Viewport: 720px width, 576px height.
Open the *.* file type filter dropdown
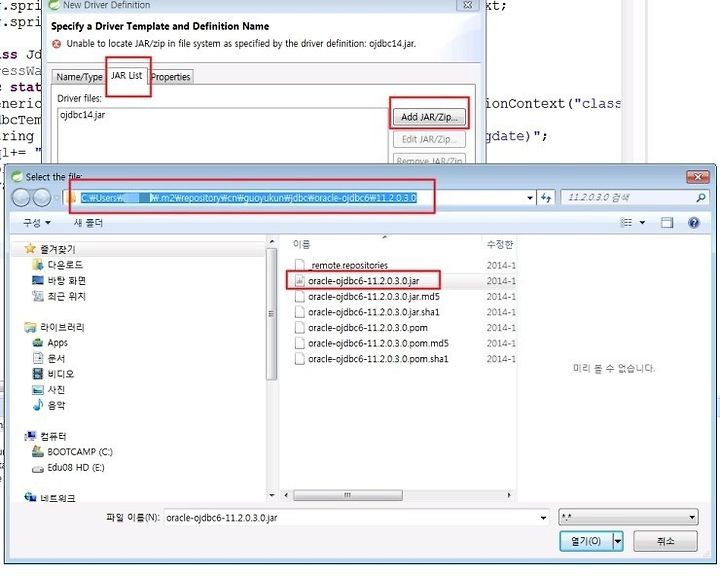click(628, 517)
